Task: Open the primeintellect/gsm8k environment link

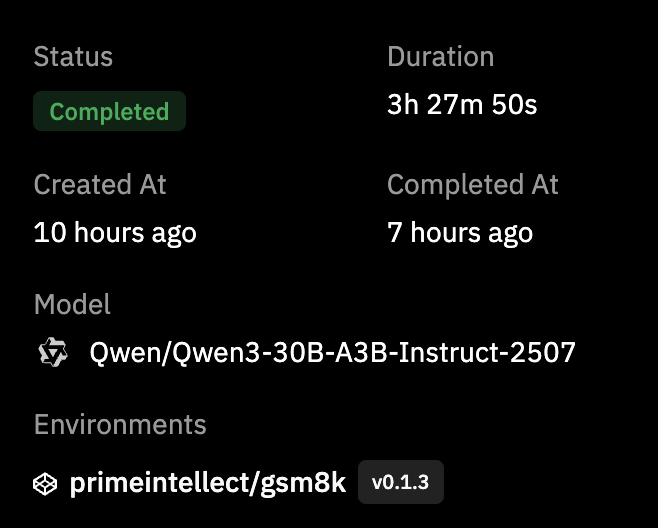Action: click(x=207, y=483)
